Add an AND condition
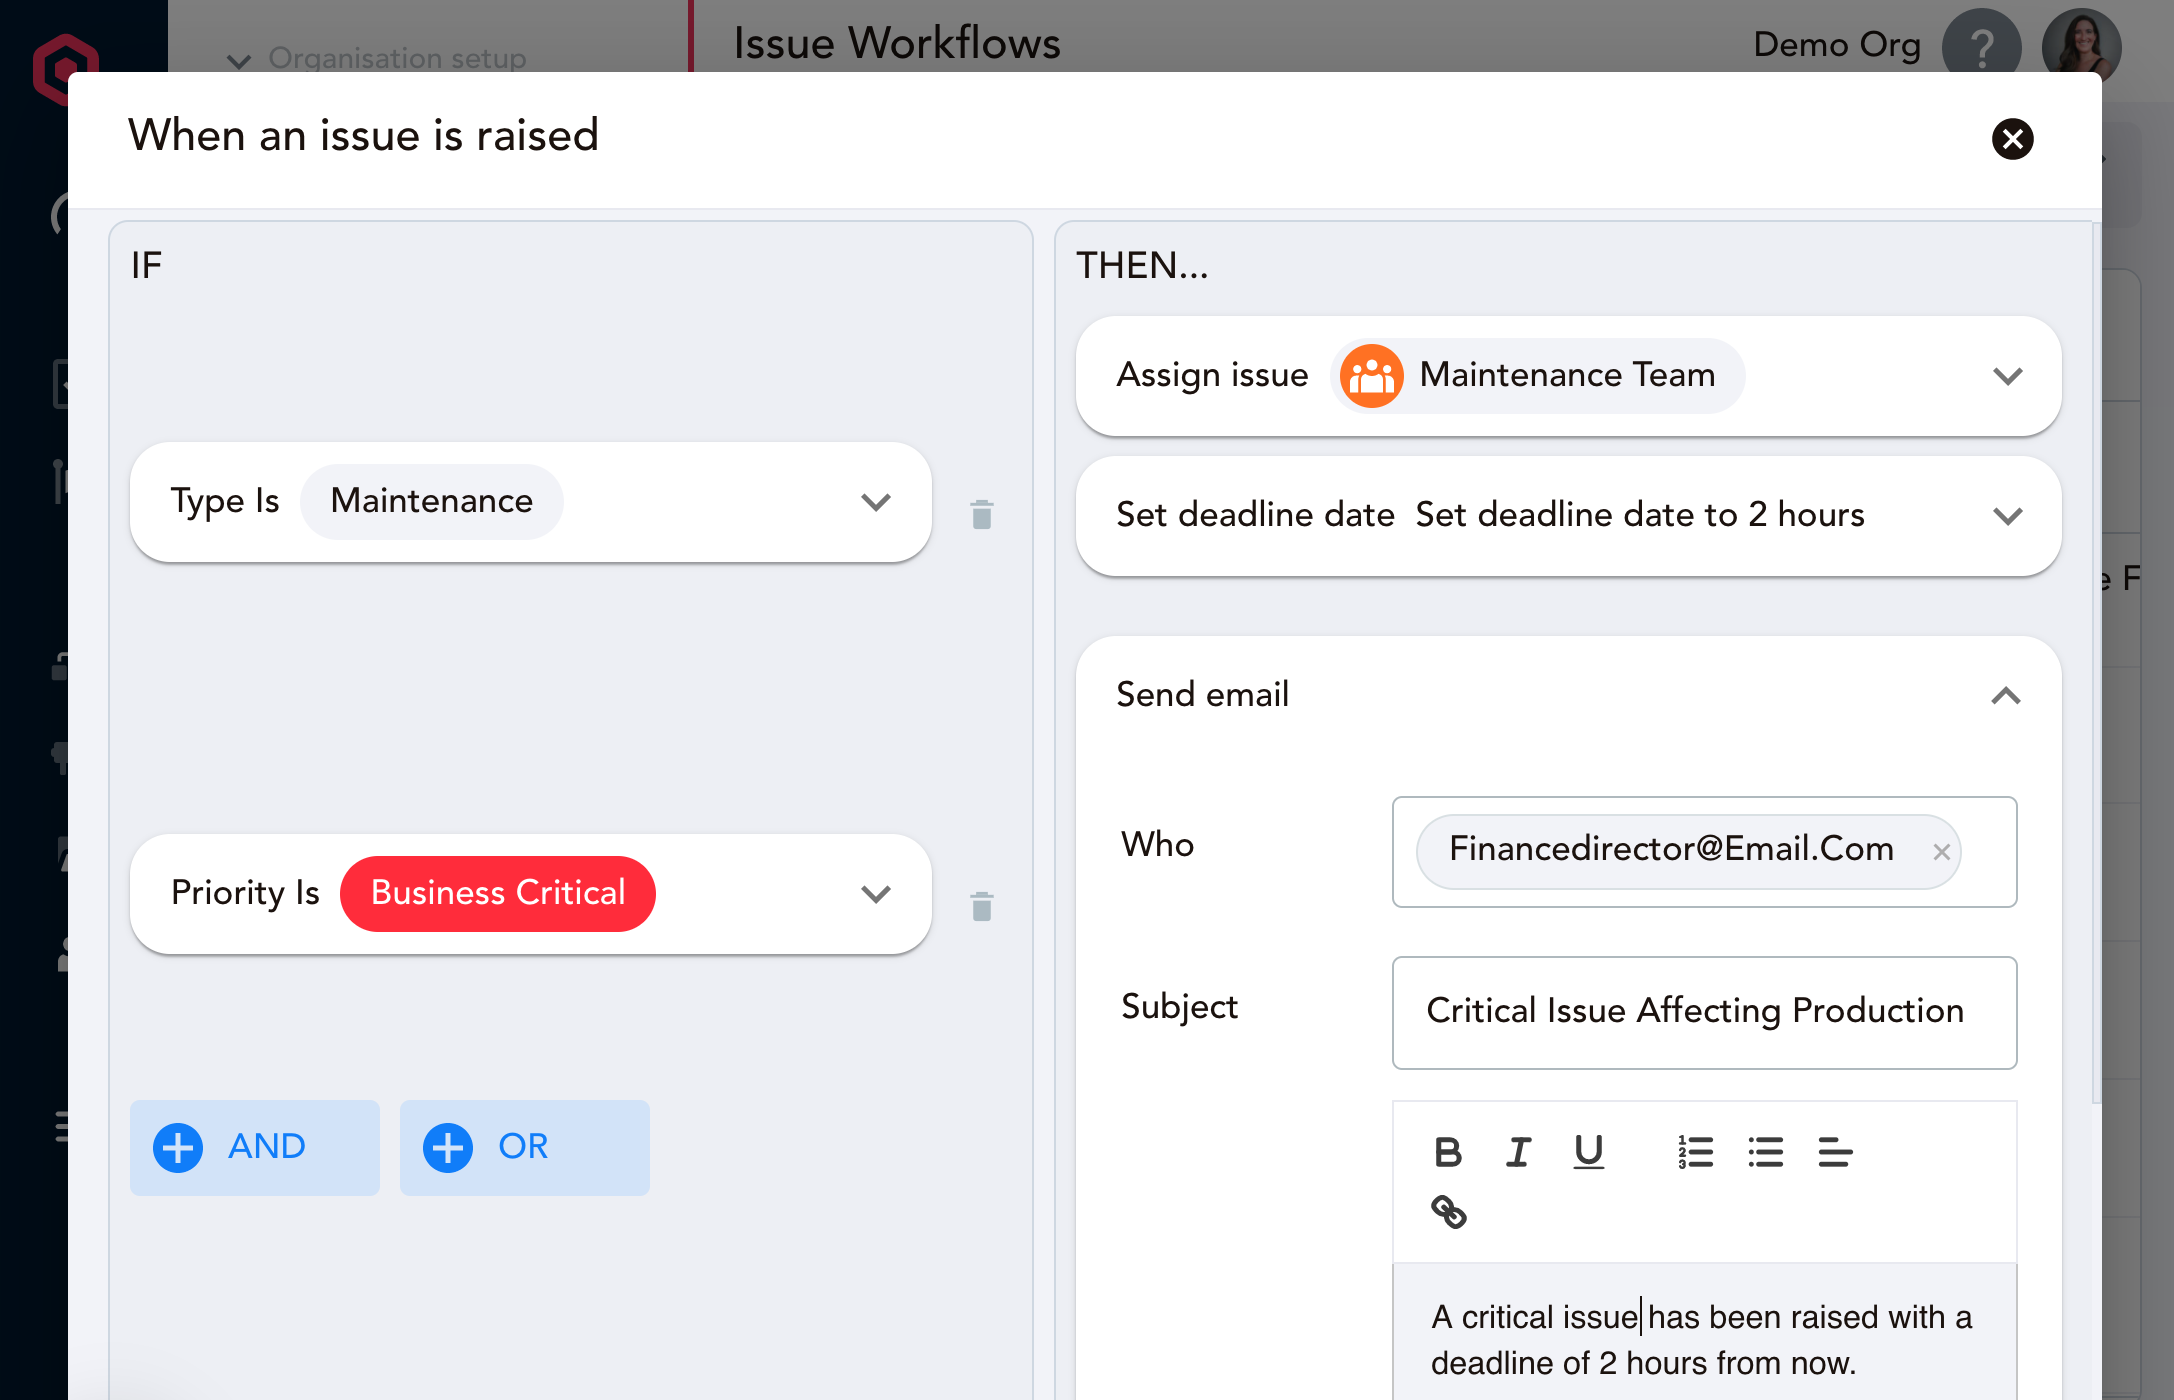Viewport: 2174px width, 1400px height. pyautogui.click(x=254, y=1147)
